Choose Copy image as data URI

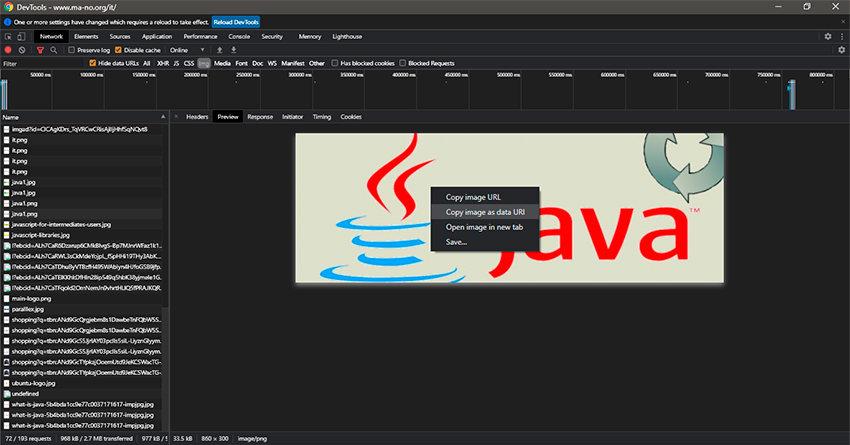[x=485, y=212]
